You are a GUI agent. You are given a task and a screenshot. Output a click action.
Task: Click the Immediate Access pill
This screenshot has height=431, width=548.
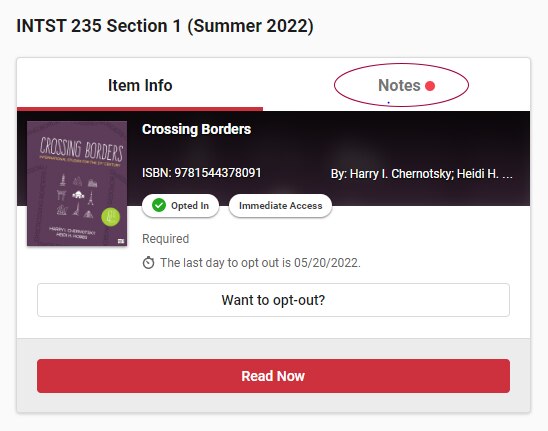coord(280,206)
